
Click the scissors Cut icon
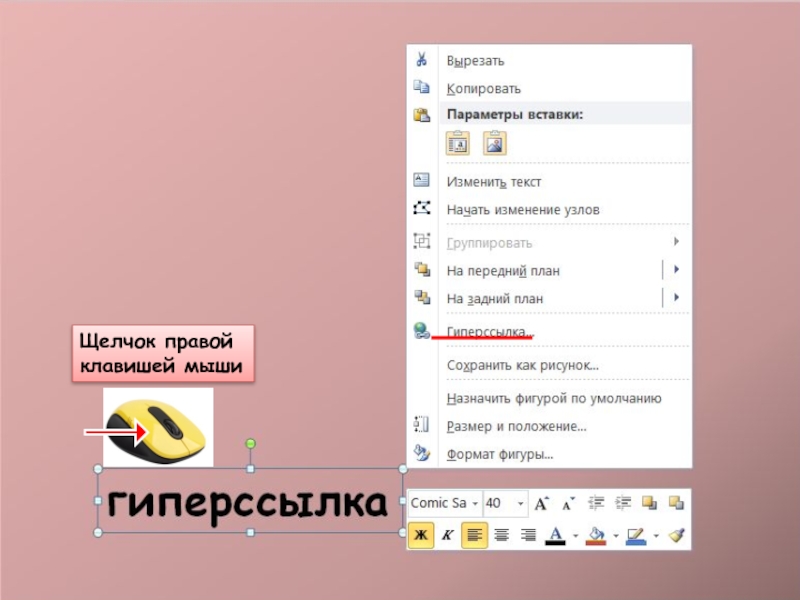point(421,60)
